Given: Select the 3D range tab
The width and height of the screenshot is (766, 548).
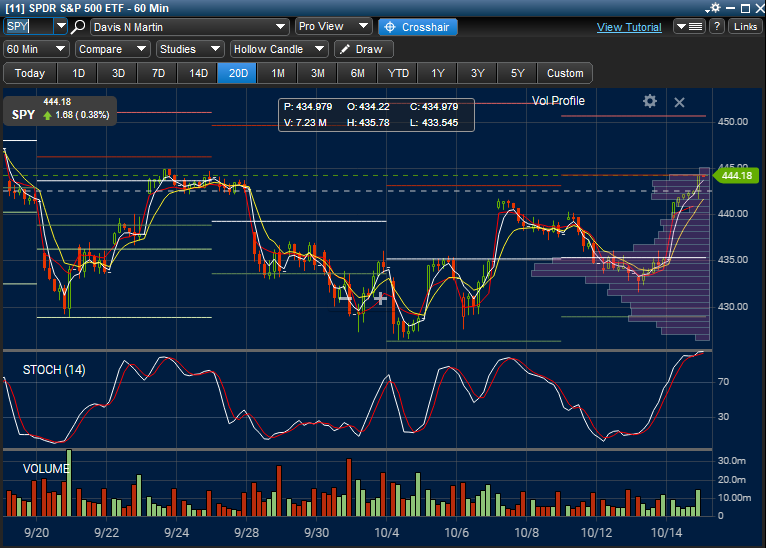Looking at the screenshot, I should pos(118,73).
